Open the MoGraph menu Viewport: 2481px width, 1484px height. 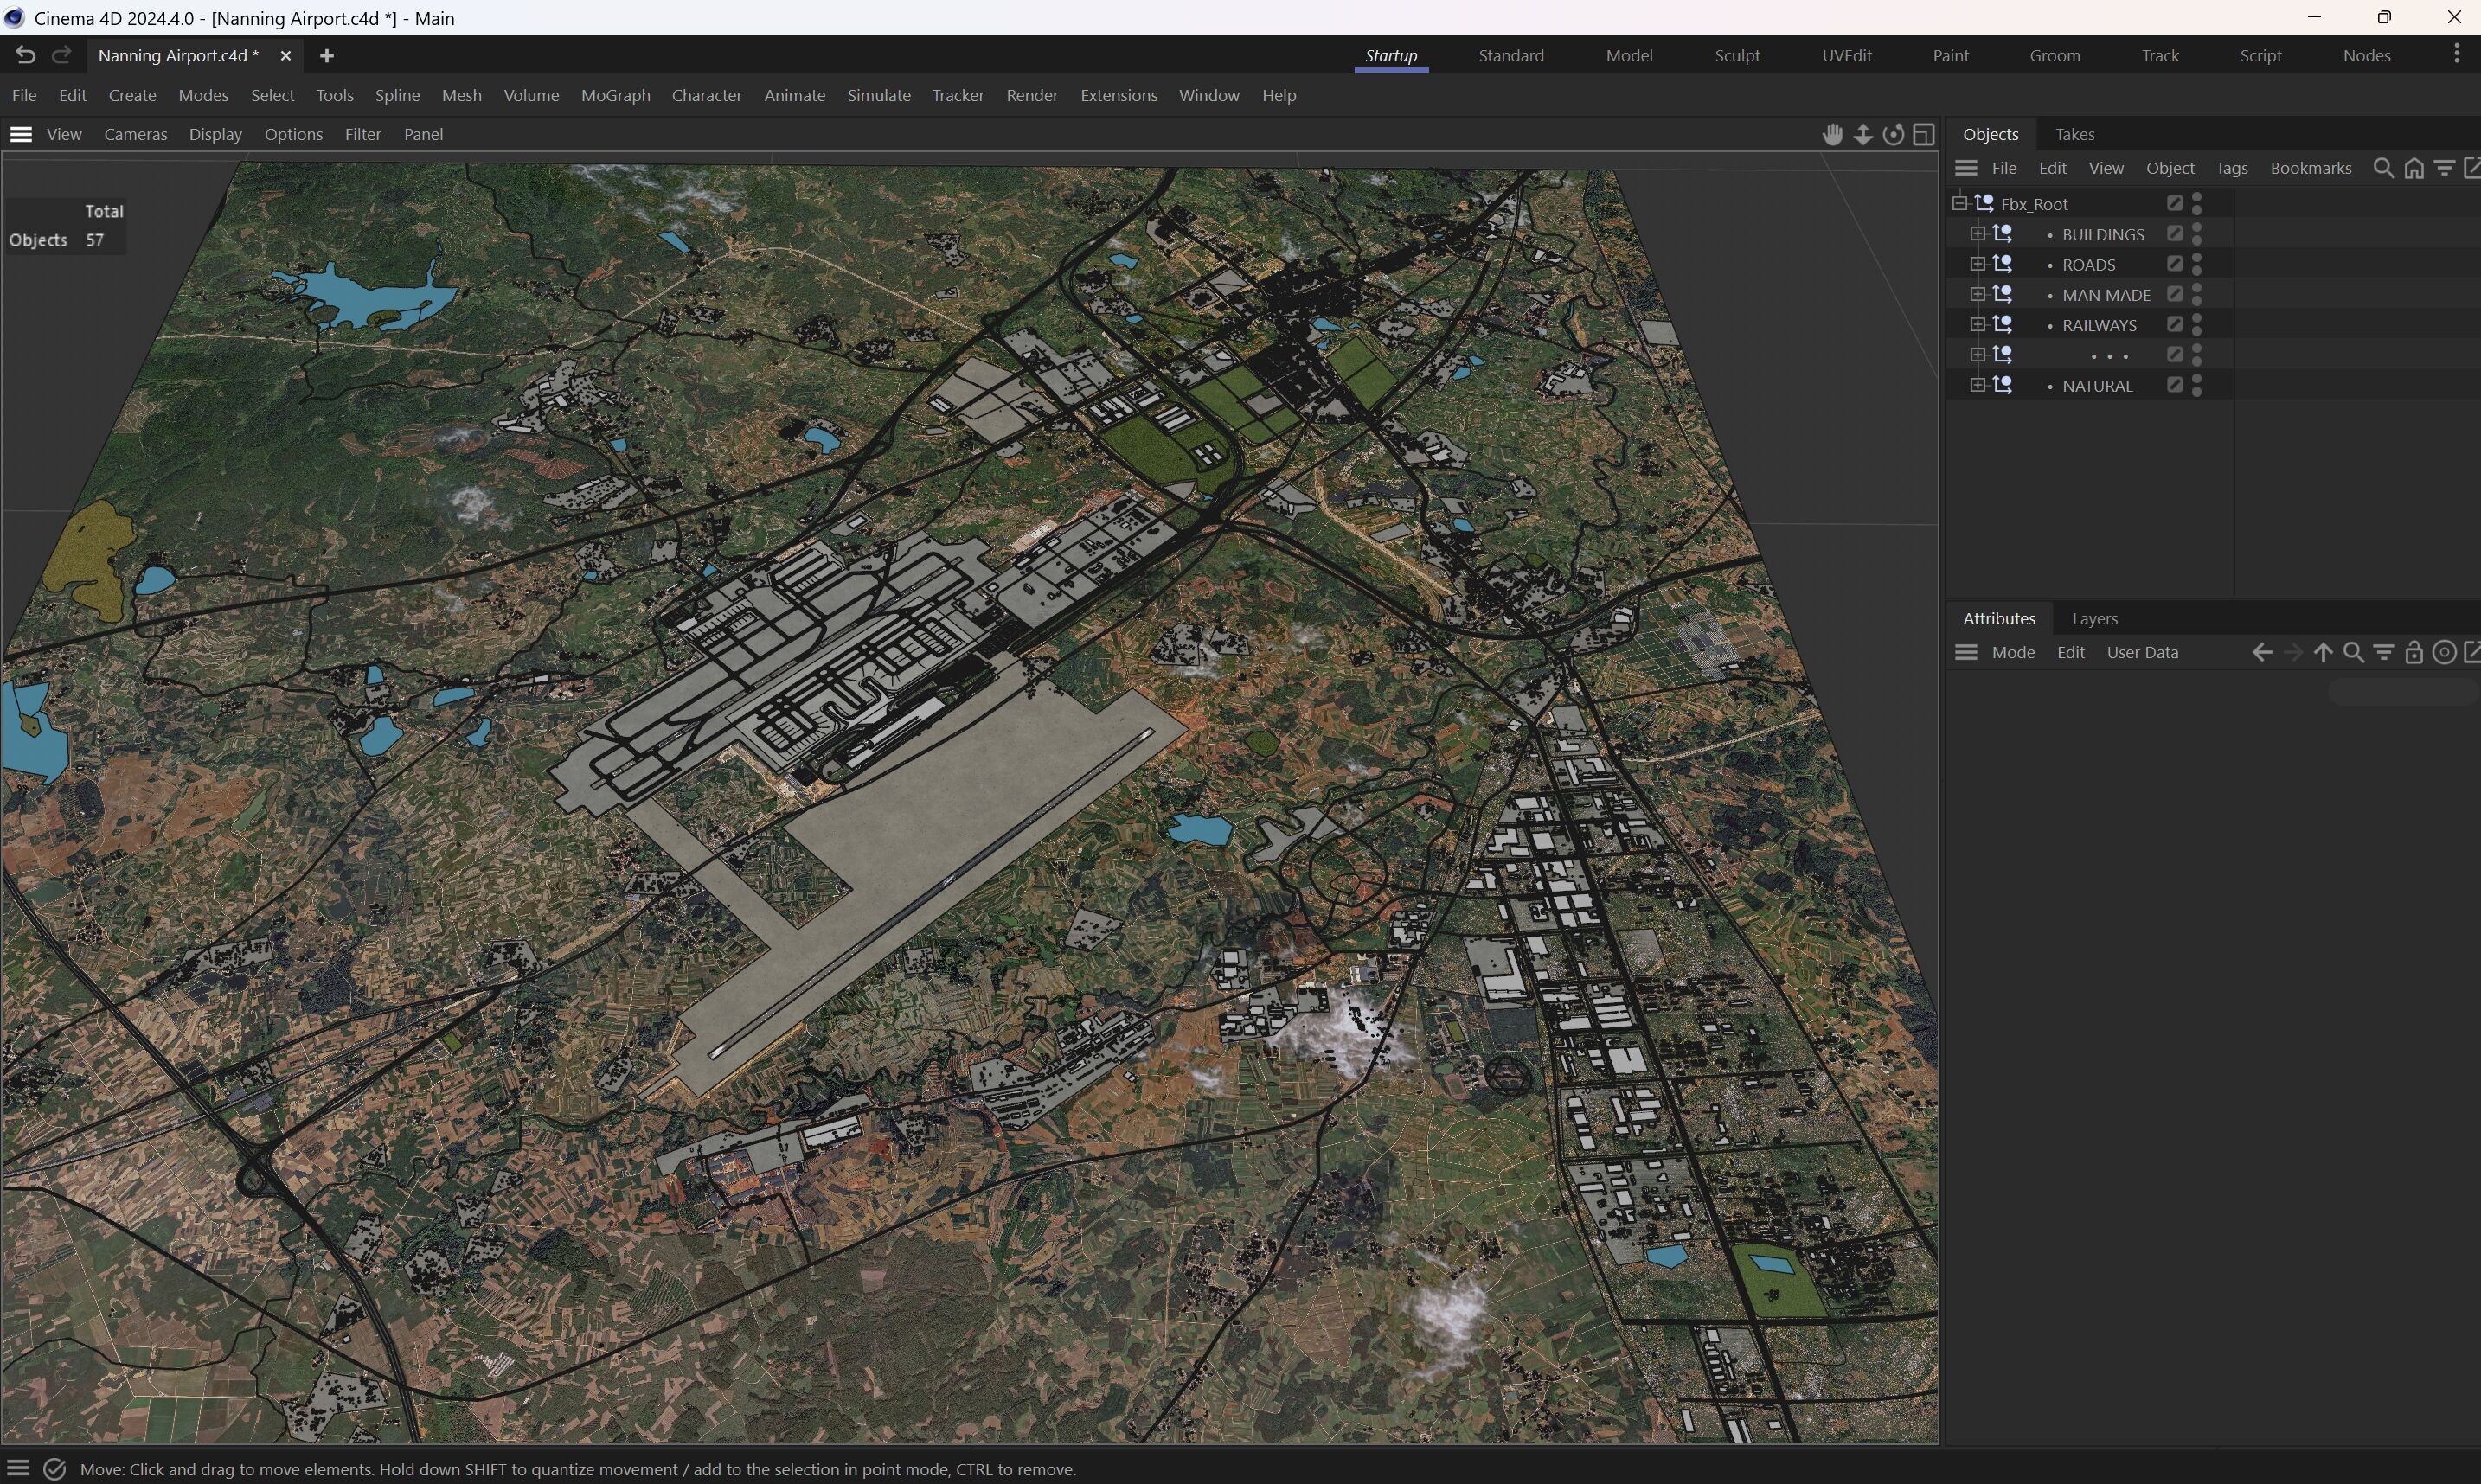(615, 95)
